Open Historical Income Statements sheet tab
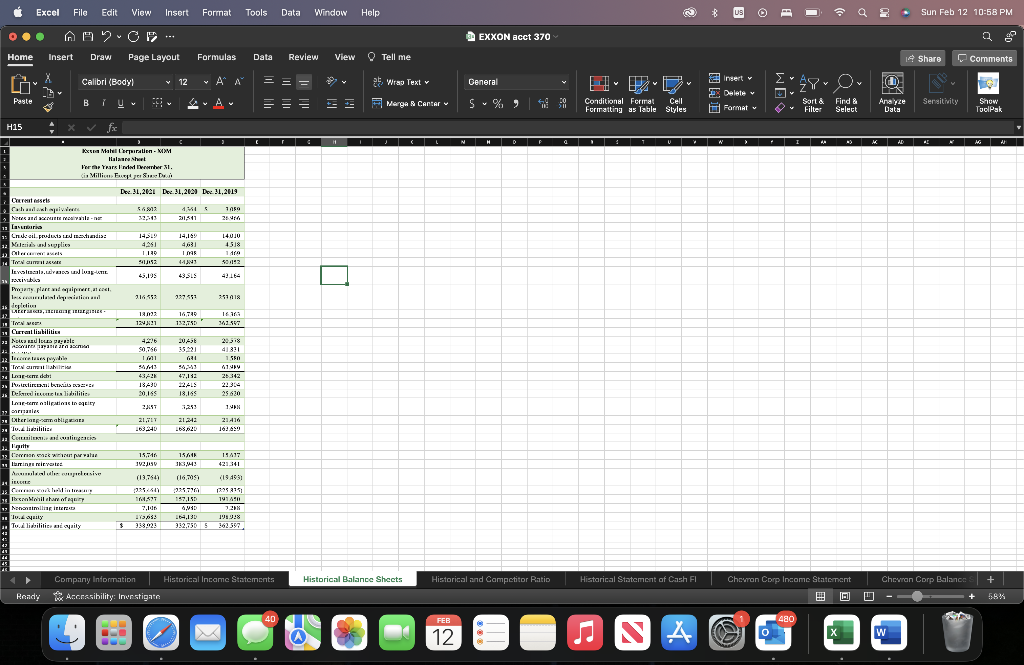Screen dimensions: 1024x665 point(219,579)
